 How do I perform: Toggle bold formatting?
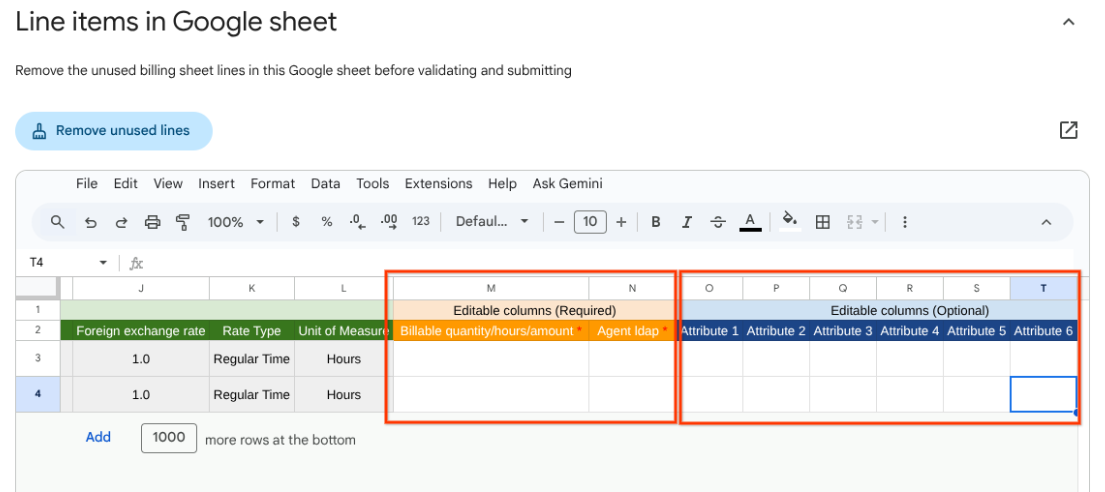[655, 222]
